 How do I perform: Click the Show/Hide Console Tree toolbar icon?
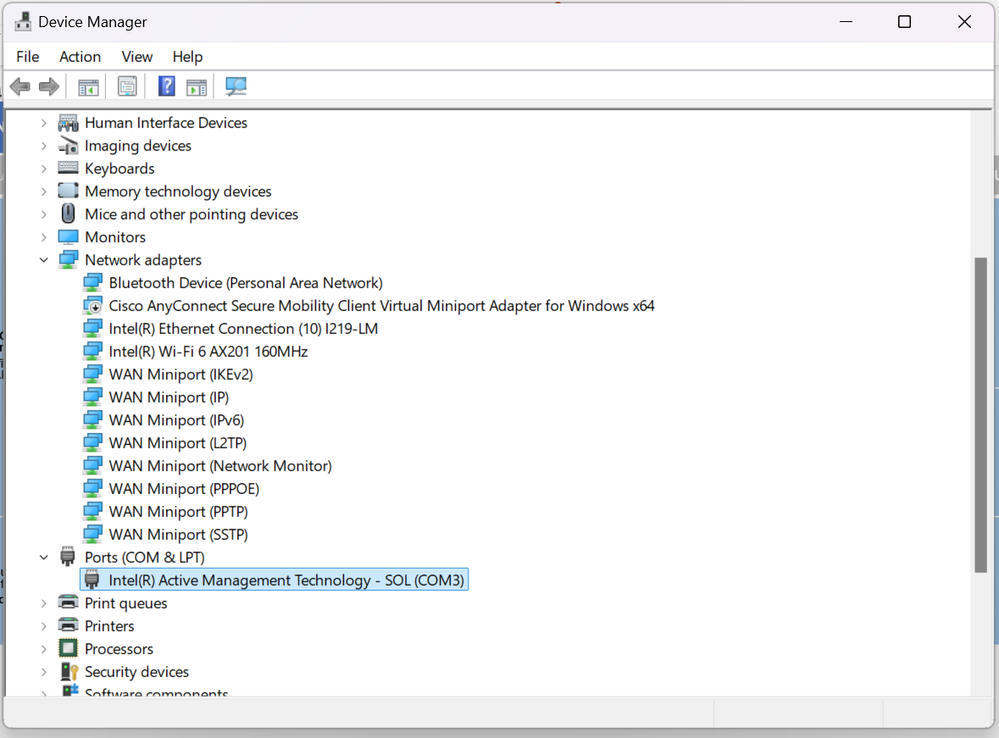(x=87, y=86)
